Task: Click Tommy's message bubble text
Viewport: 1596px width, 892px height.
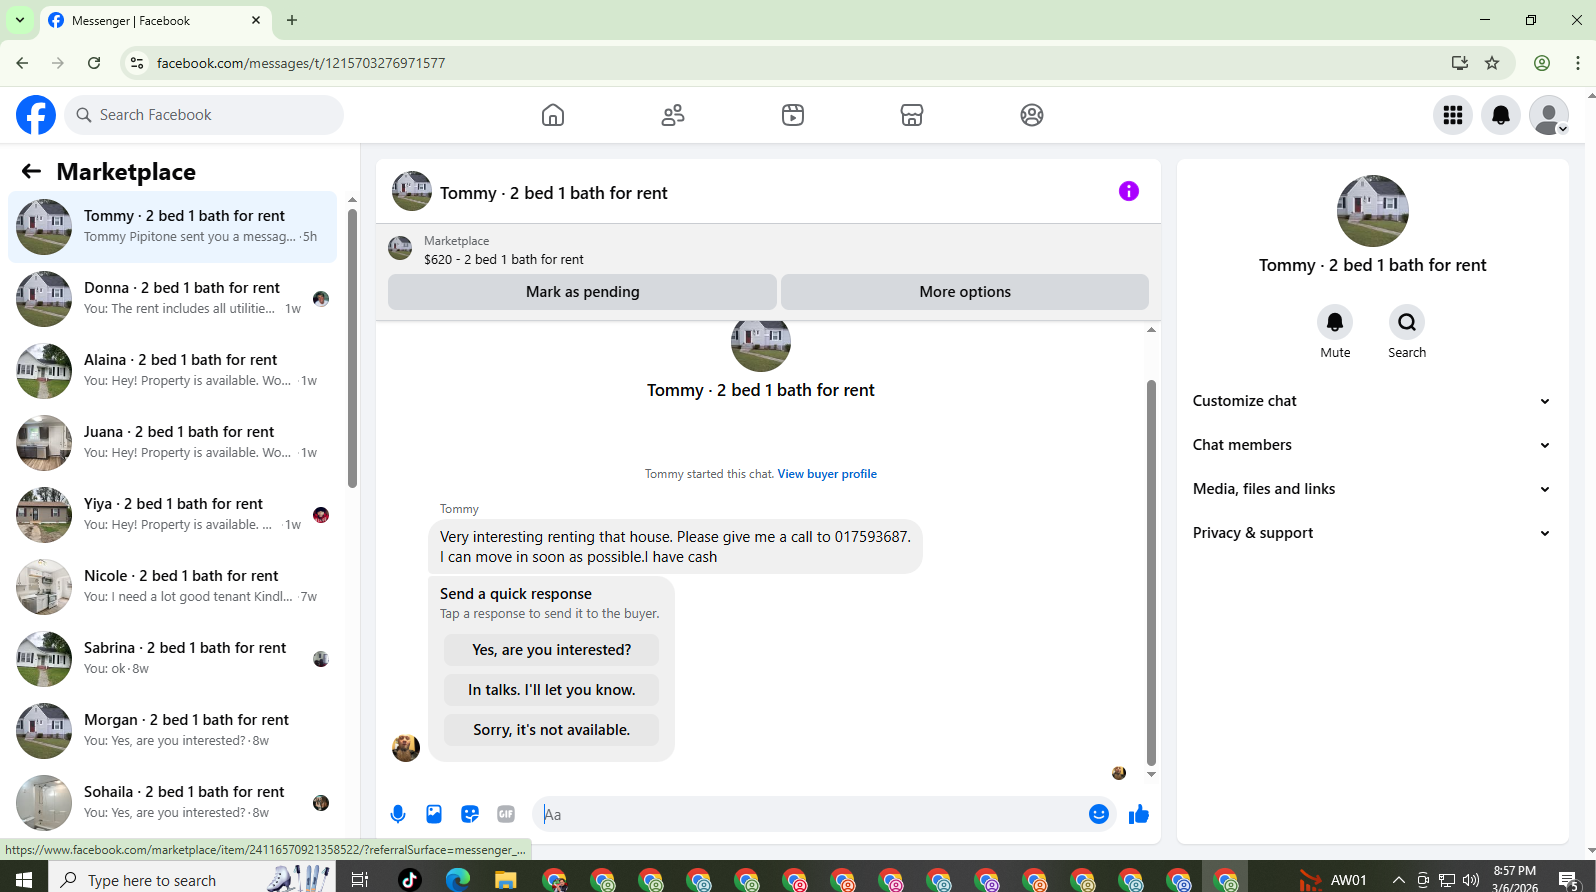Action: pyautogui.click(x=675, y=547)
